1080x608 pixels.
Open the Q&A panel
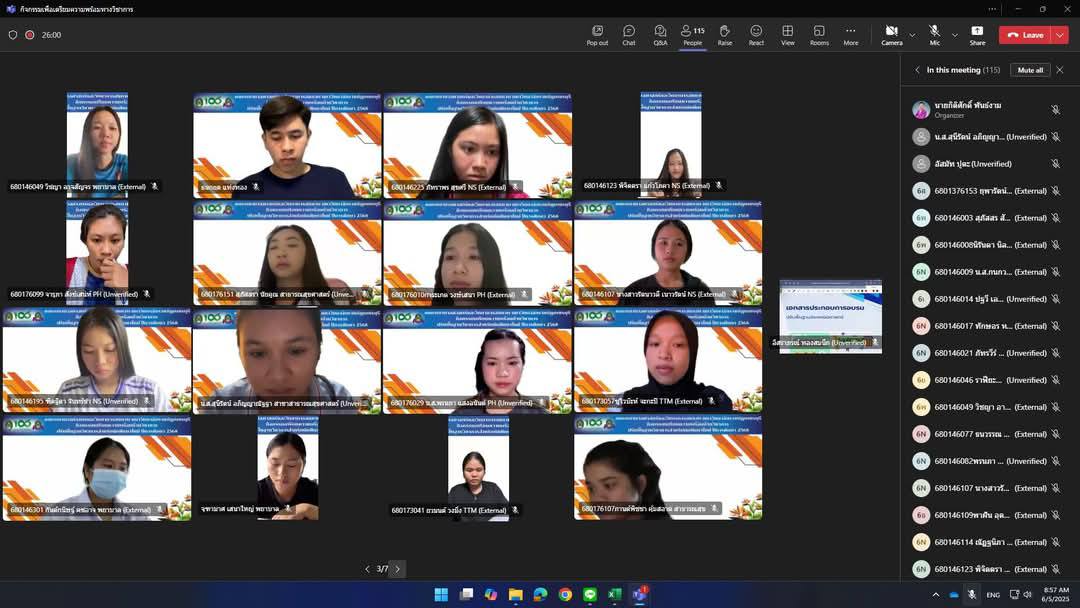pyautogui.click(x=660, y=35)
